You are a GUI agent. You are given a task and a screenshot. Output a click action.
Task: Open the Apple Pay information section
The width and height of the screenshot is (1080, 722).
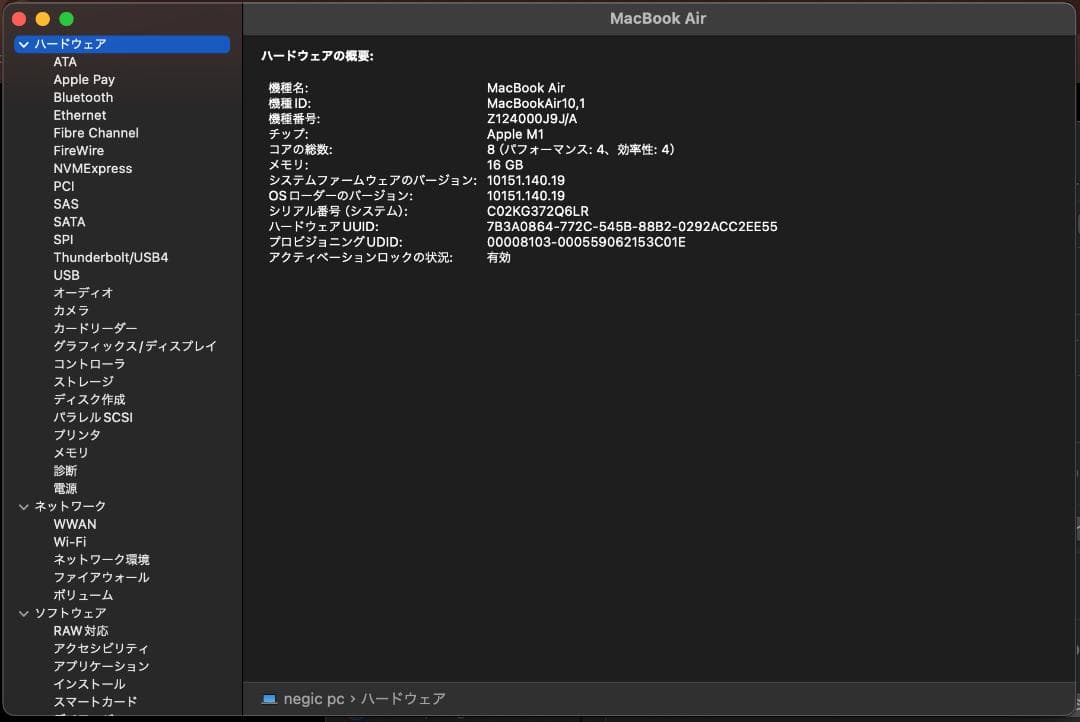tap(84, 79)
